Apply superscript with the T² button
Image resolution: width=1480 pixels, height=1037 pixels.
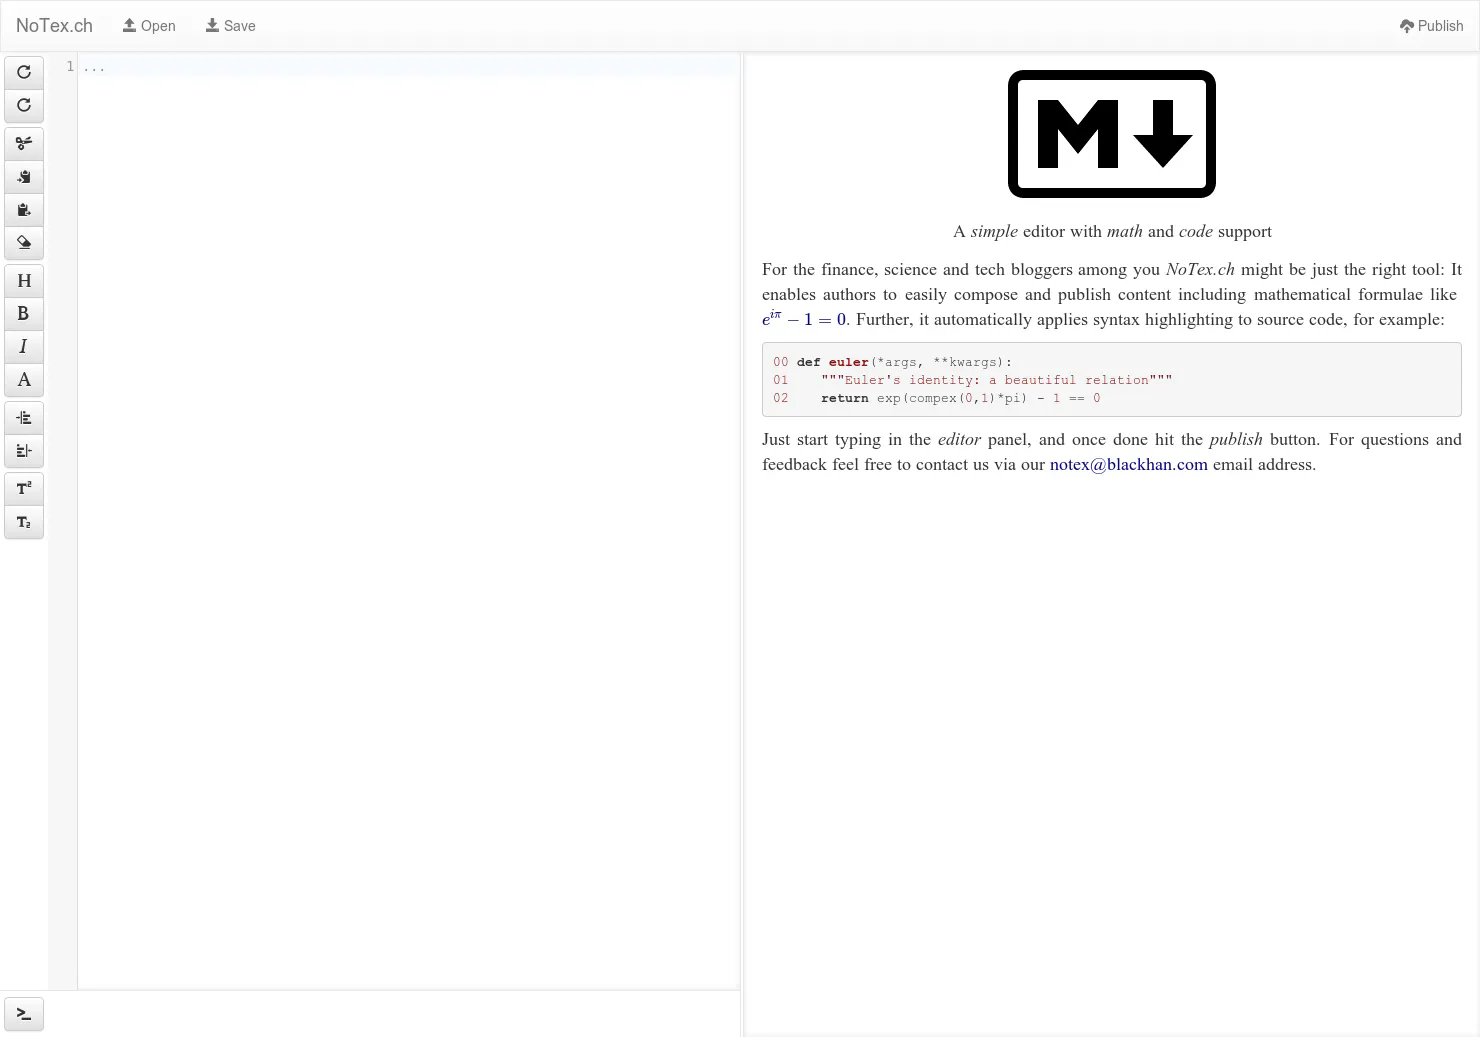coord(24,489)
